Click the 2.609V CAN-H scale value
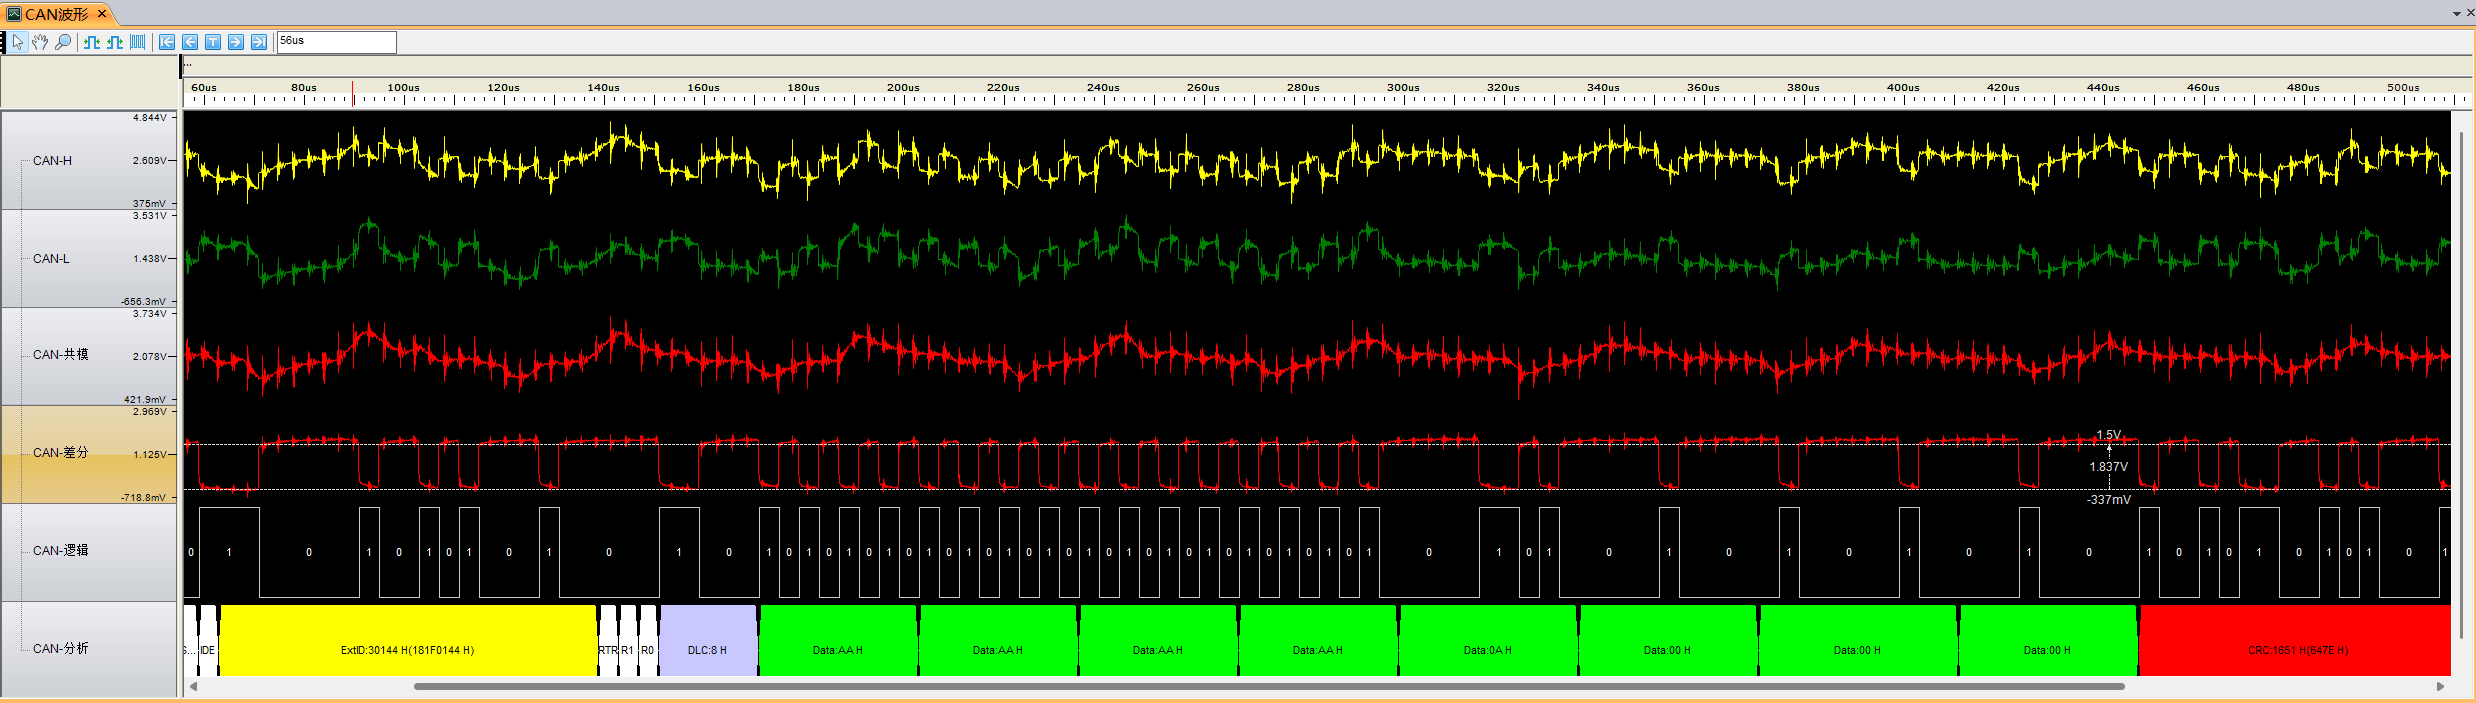This screenshot has height=703, width=2476. 150,160
